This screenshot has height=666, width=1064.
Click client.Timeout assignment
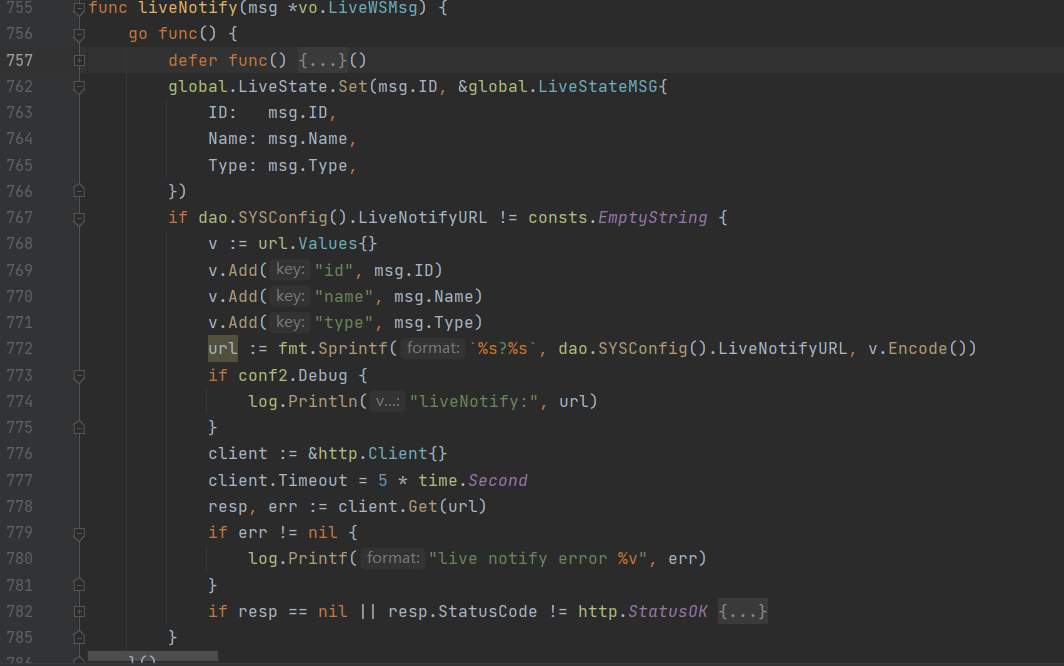(278, 481)
